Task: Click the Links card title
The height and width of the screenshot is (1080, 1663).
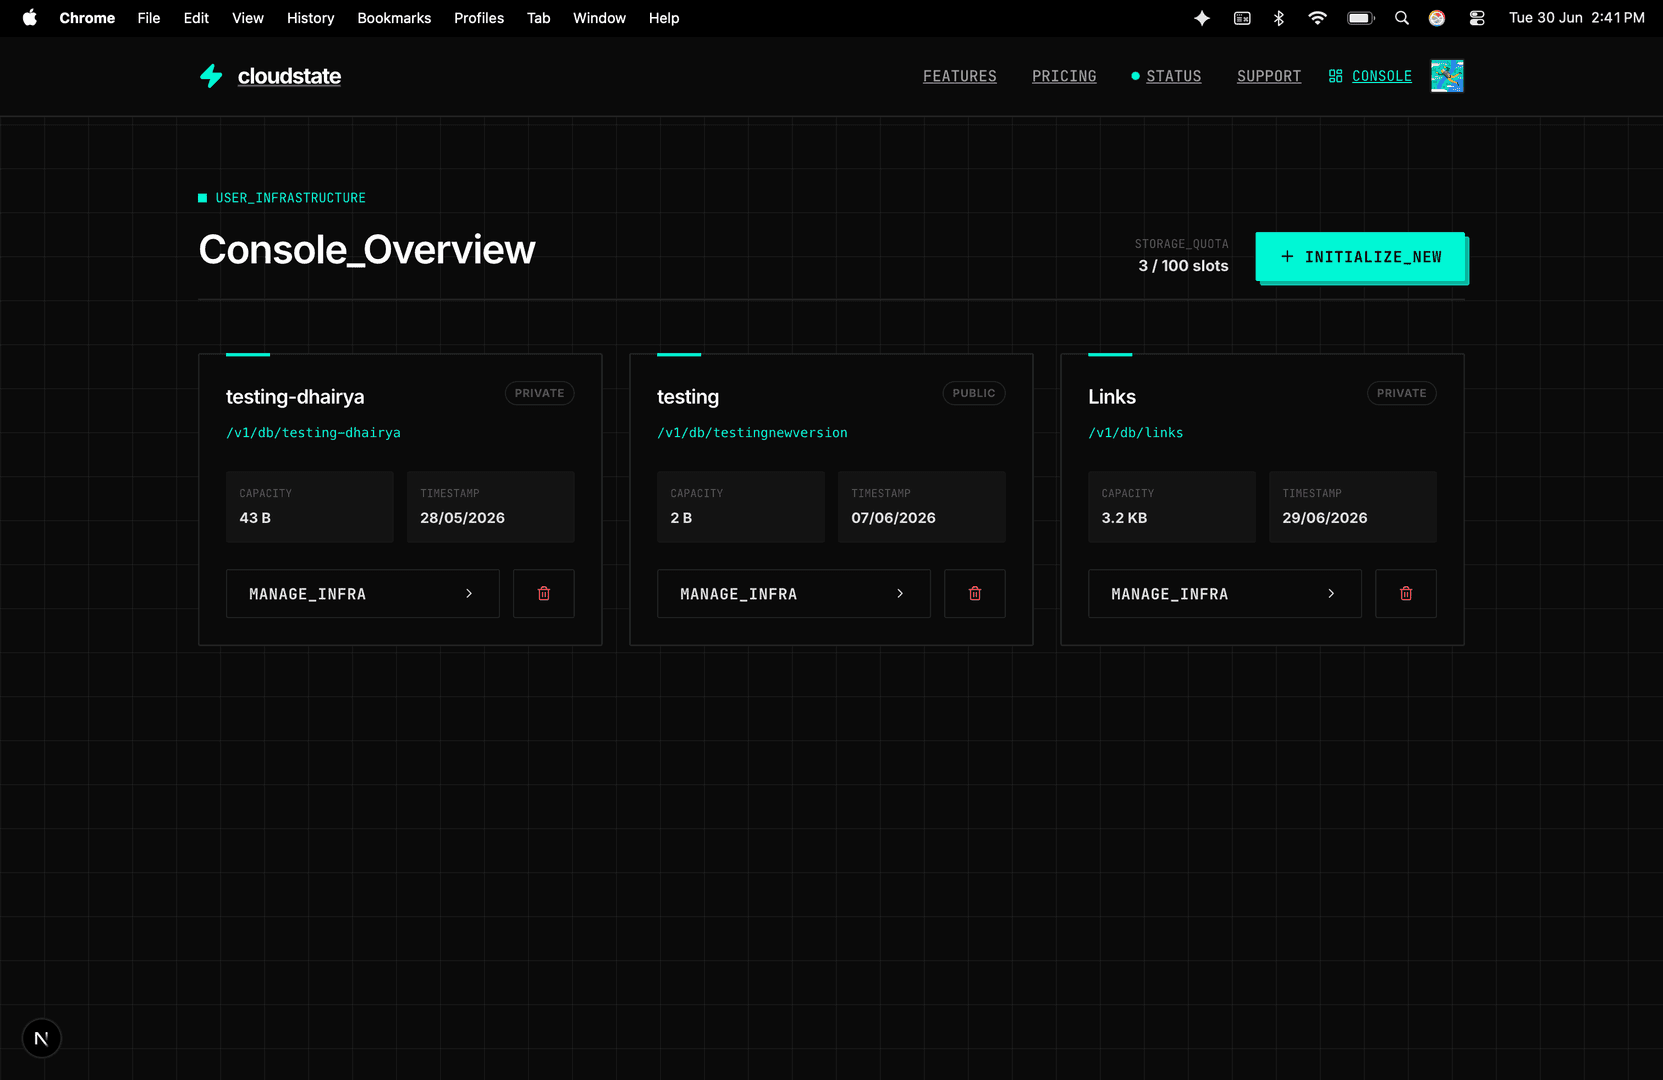Action: coord(1112,397)
